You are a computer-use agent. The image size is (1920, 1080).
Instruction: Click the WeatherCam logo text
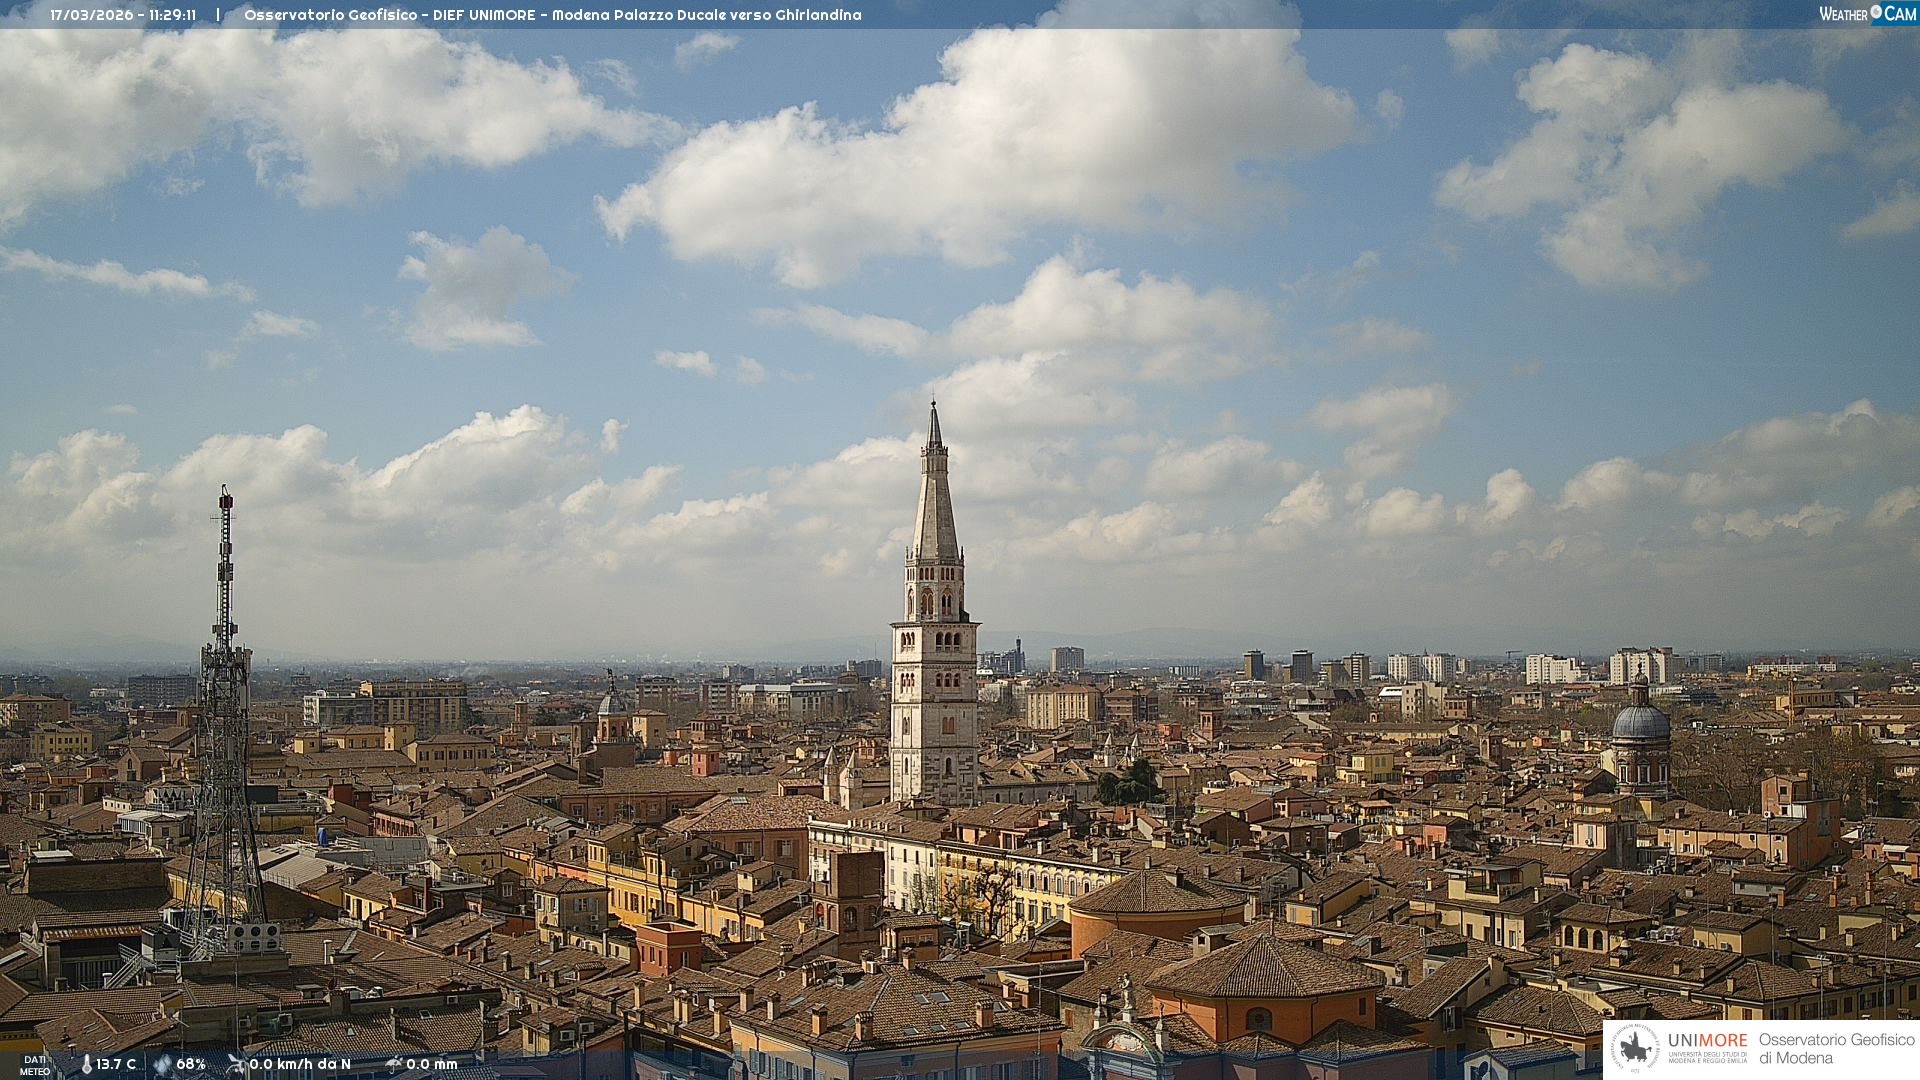pos(1843,14)
